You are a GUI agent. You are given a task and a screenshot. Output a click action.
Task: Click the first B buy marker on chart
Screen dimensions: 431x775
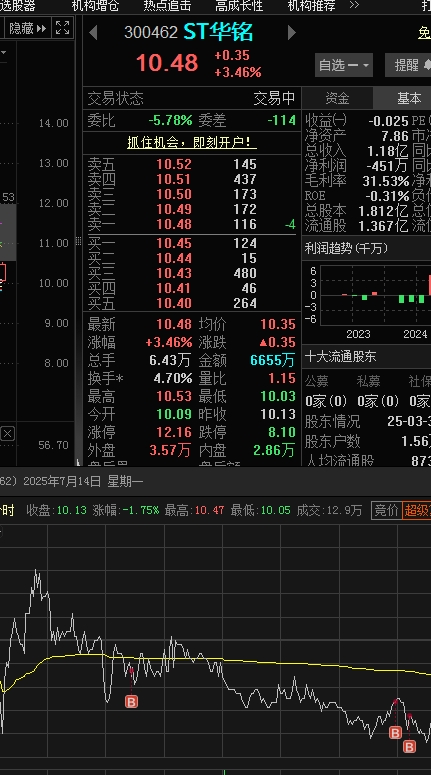(131, 701)
